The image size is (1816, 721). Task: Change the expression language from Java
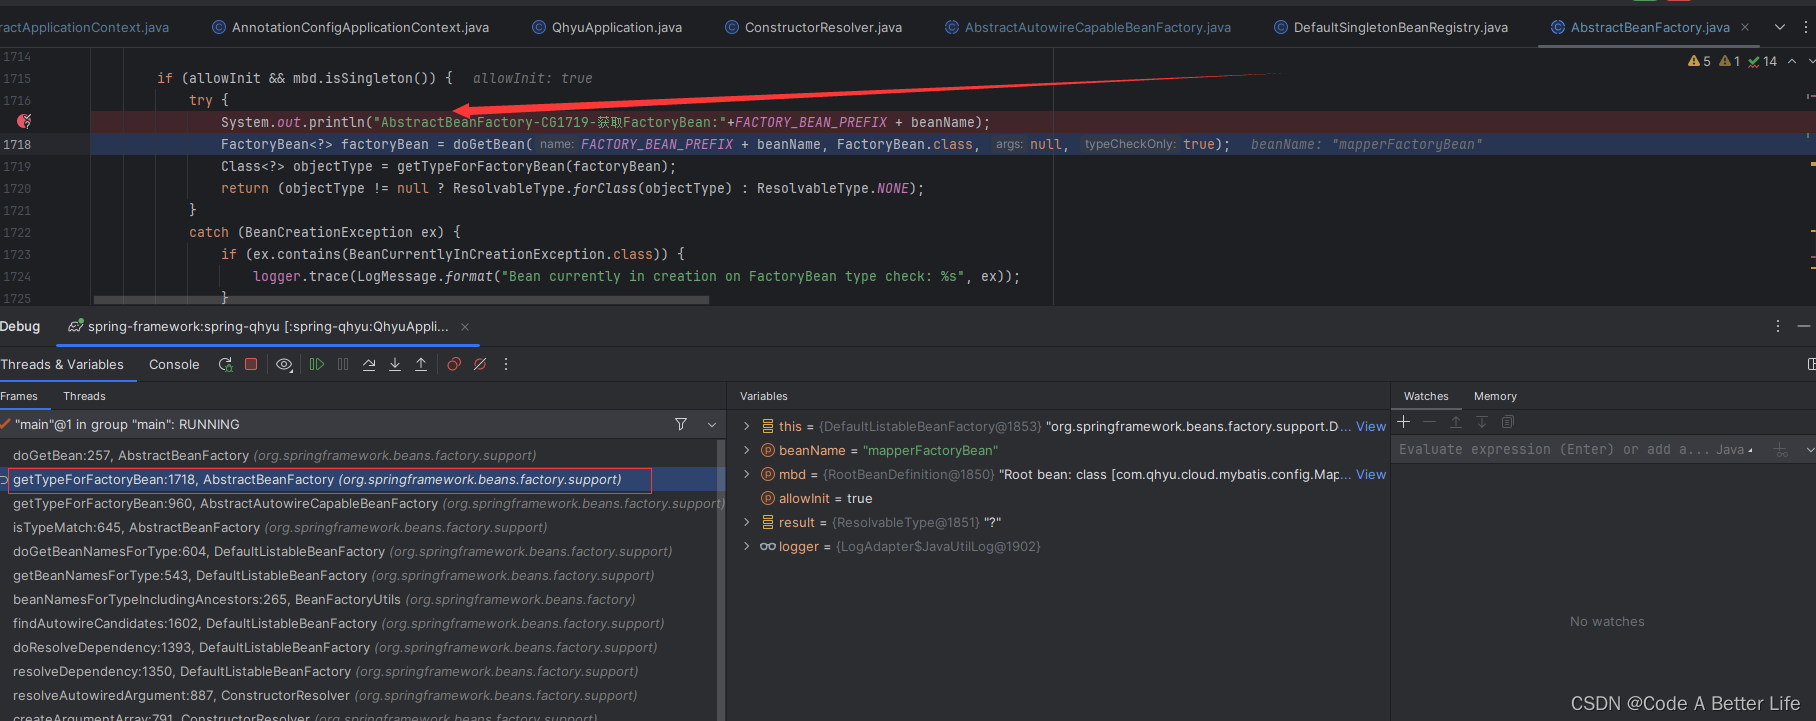(x=1734, y=450)
